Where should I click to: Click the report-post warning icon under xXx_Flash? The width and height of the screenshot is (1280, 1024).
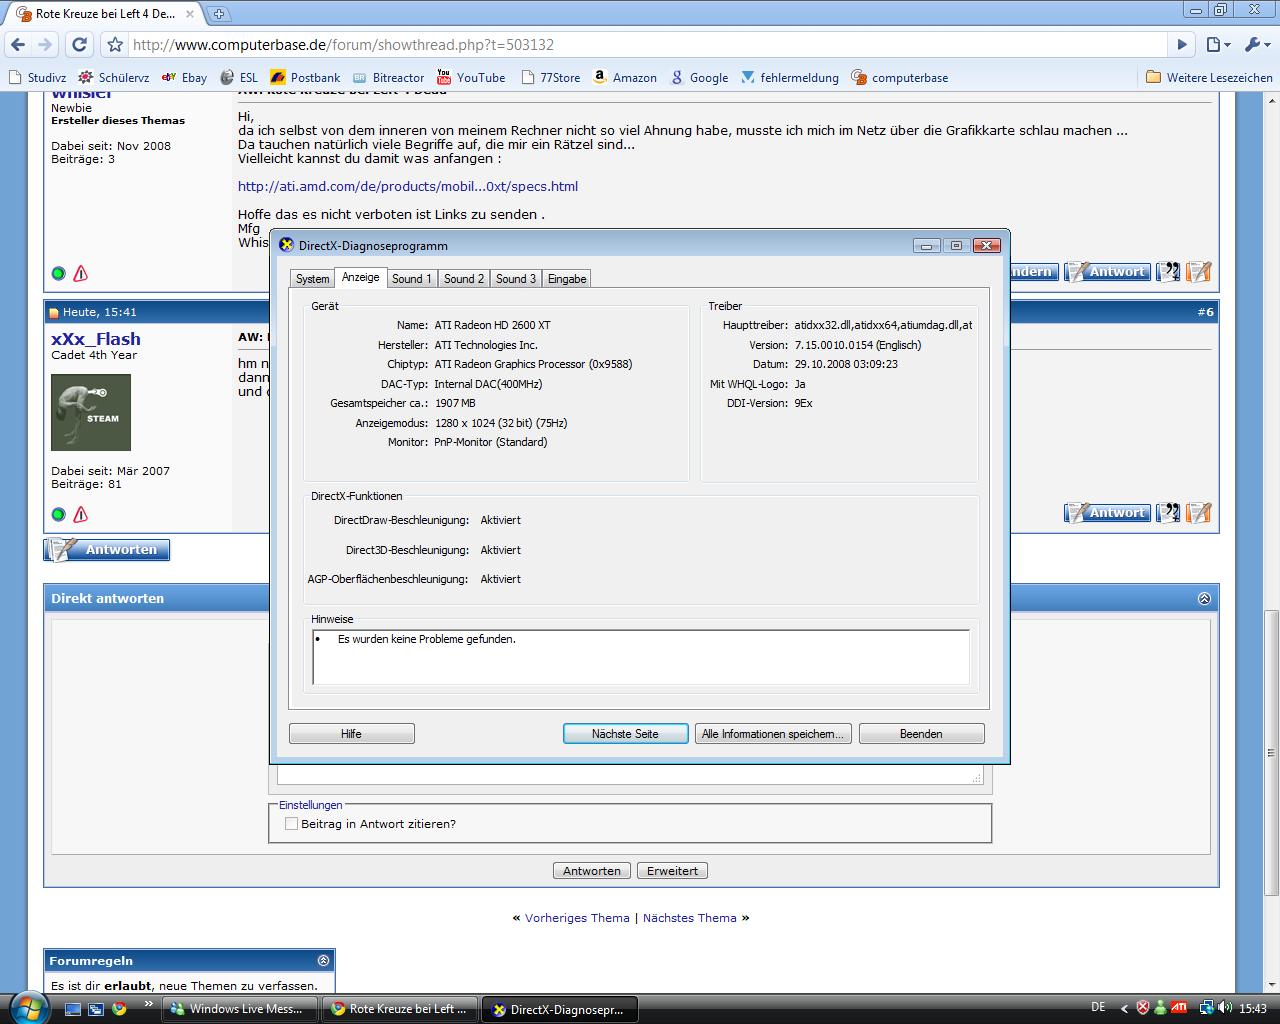81,514
